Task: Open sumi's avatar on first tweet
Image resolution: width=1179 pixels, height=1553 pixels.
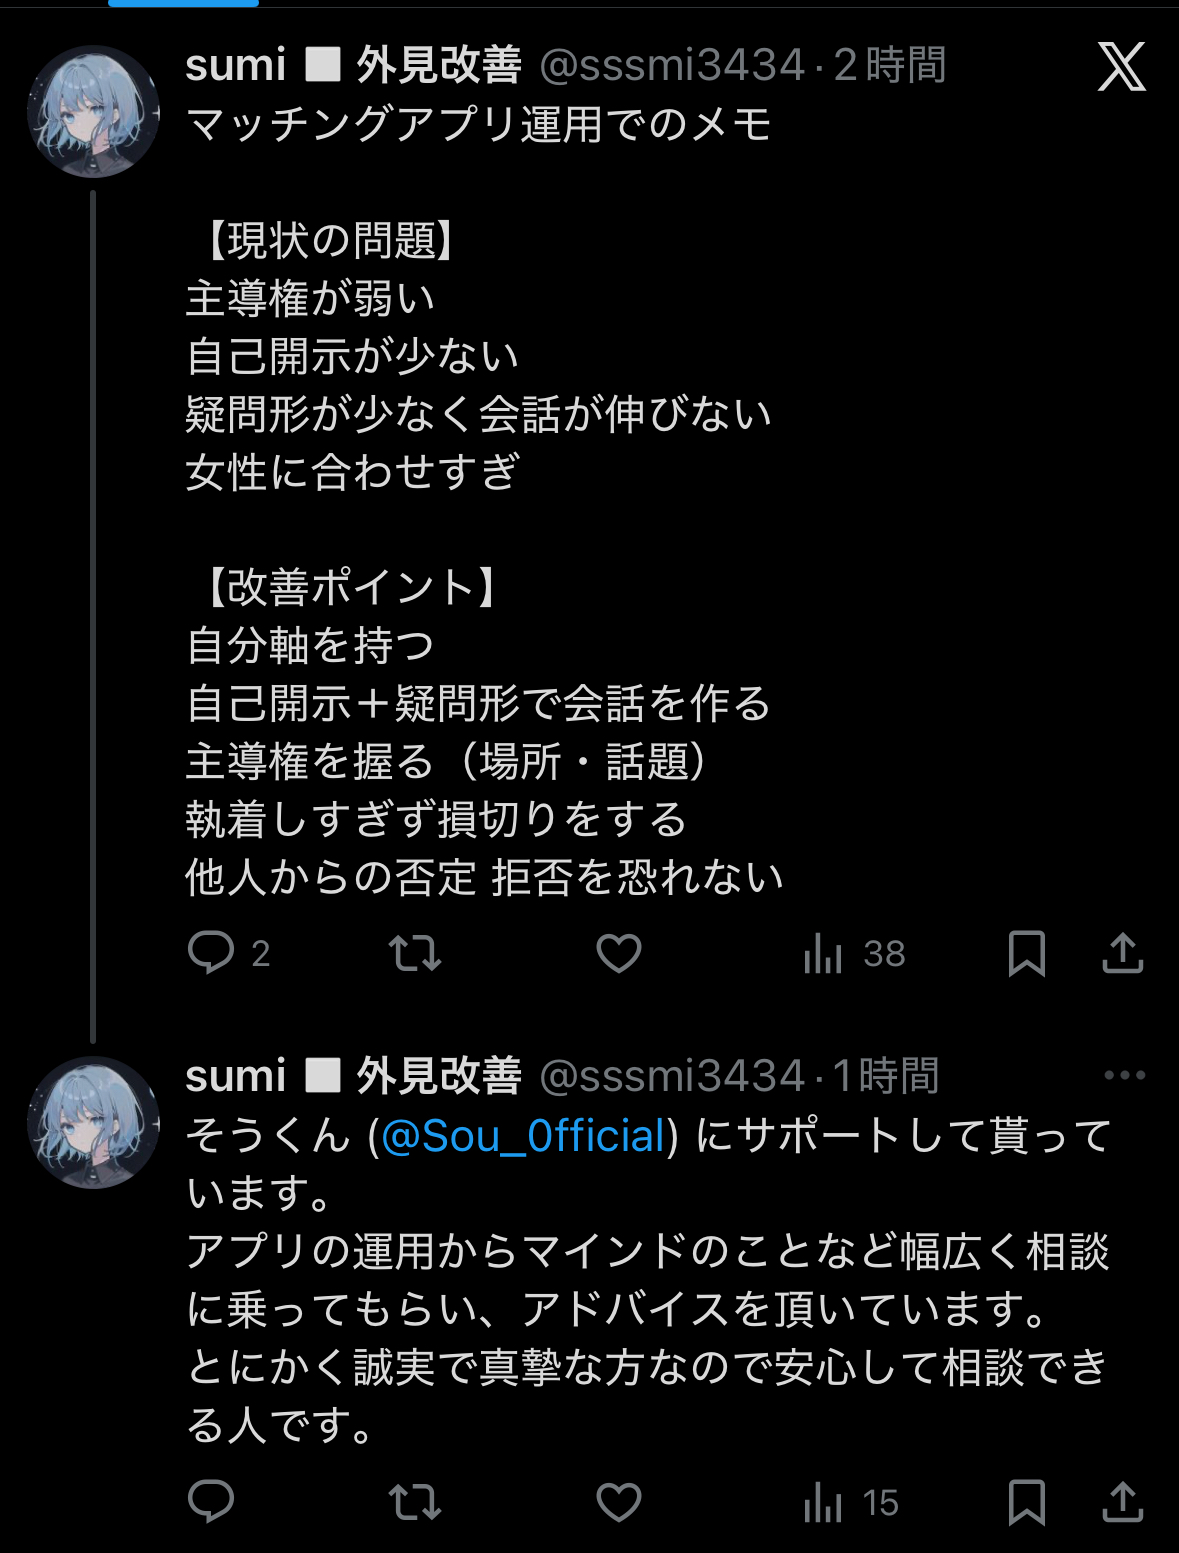Action: tap(93, 112)
